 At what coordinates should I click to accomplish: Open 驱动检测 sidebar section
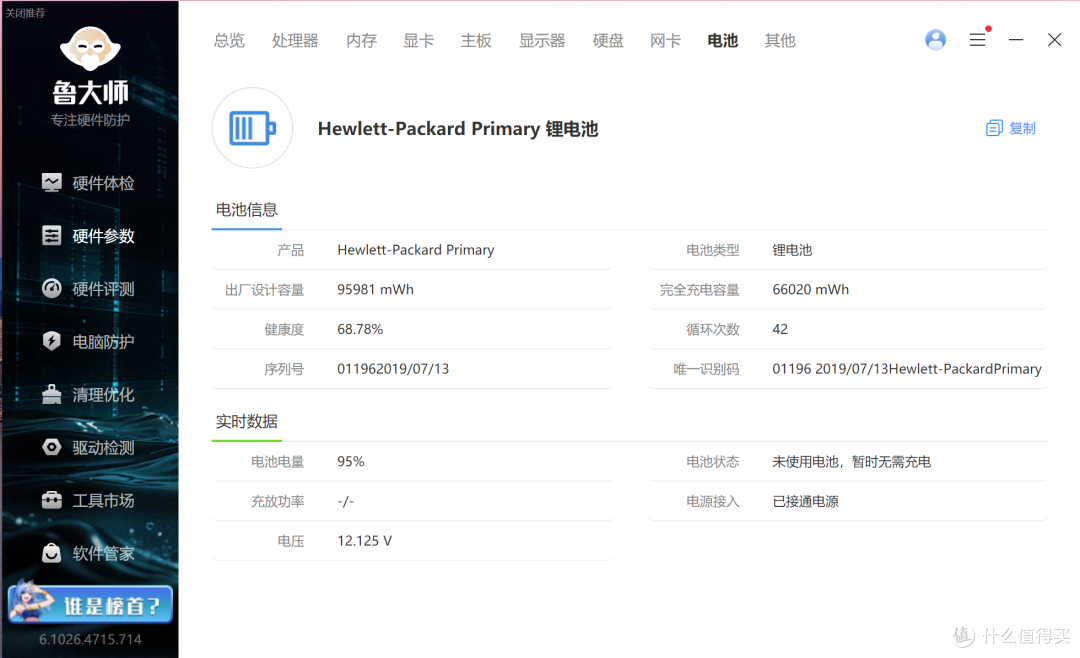pyautogui.click(x=88, y=448)
